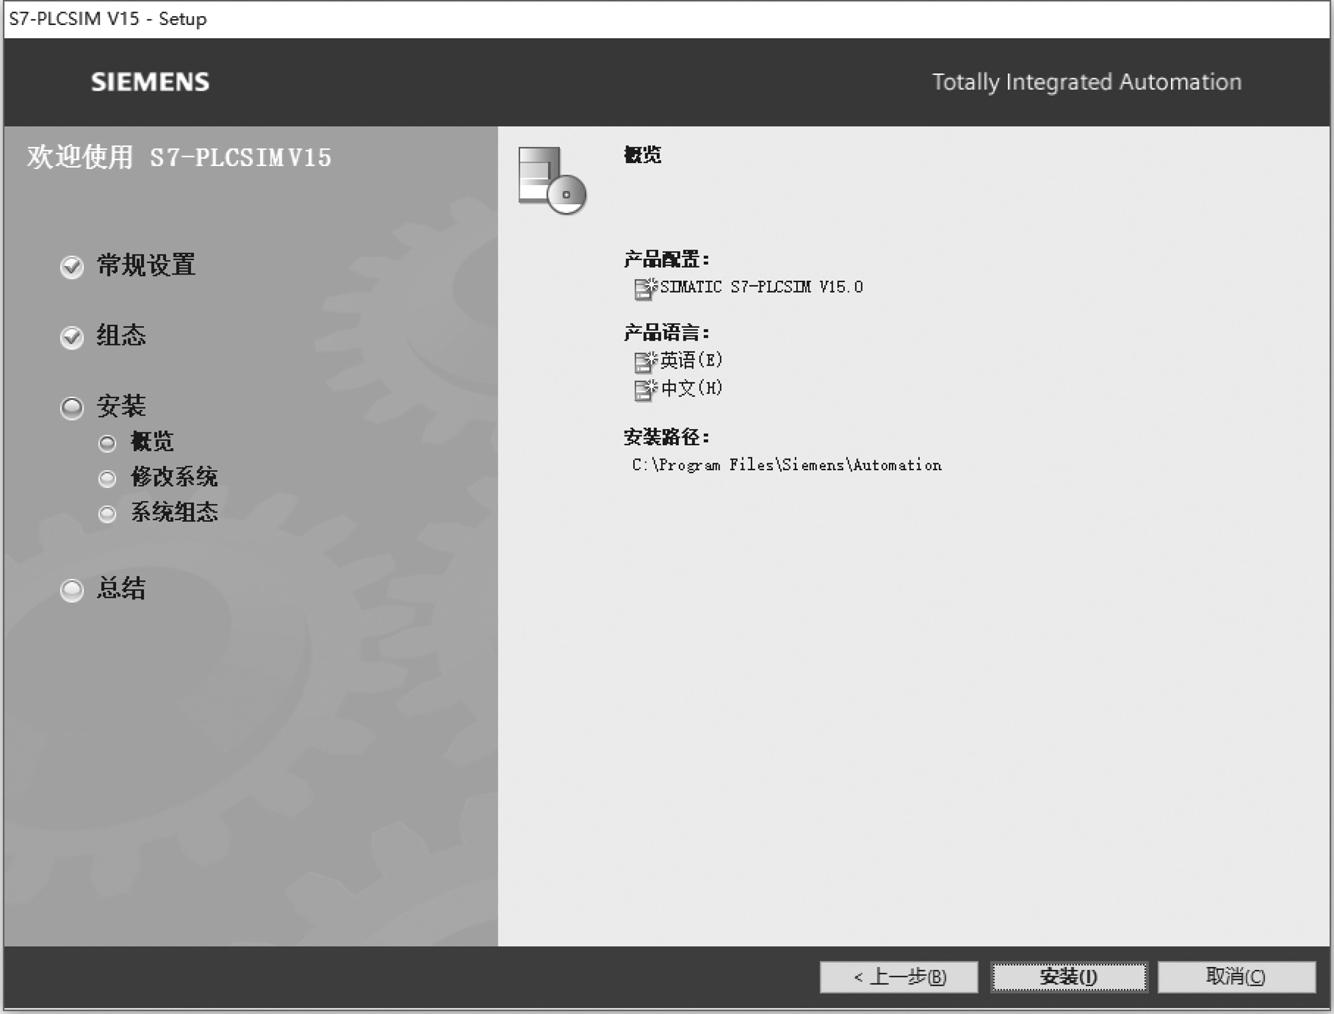
Task: Click the install path C:\Program Files\Siemens\Automation
Action: click(787, 465)
